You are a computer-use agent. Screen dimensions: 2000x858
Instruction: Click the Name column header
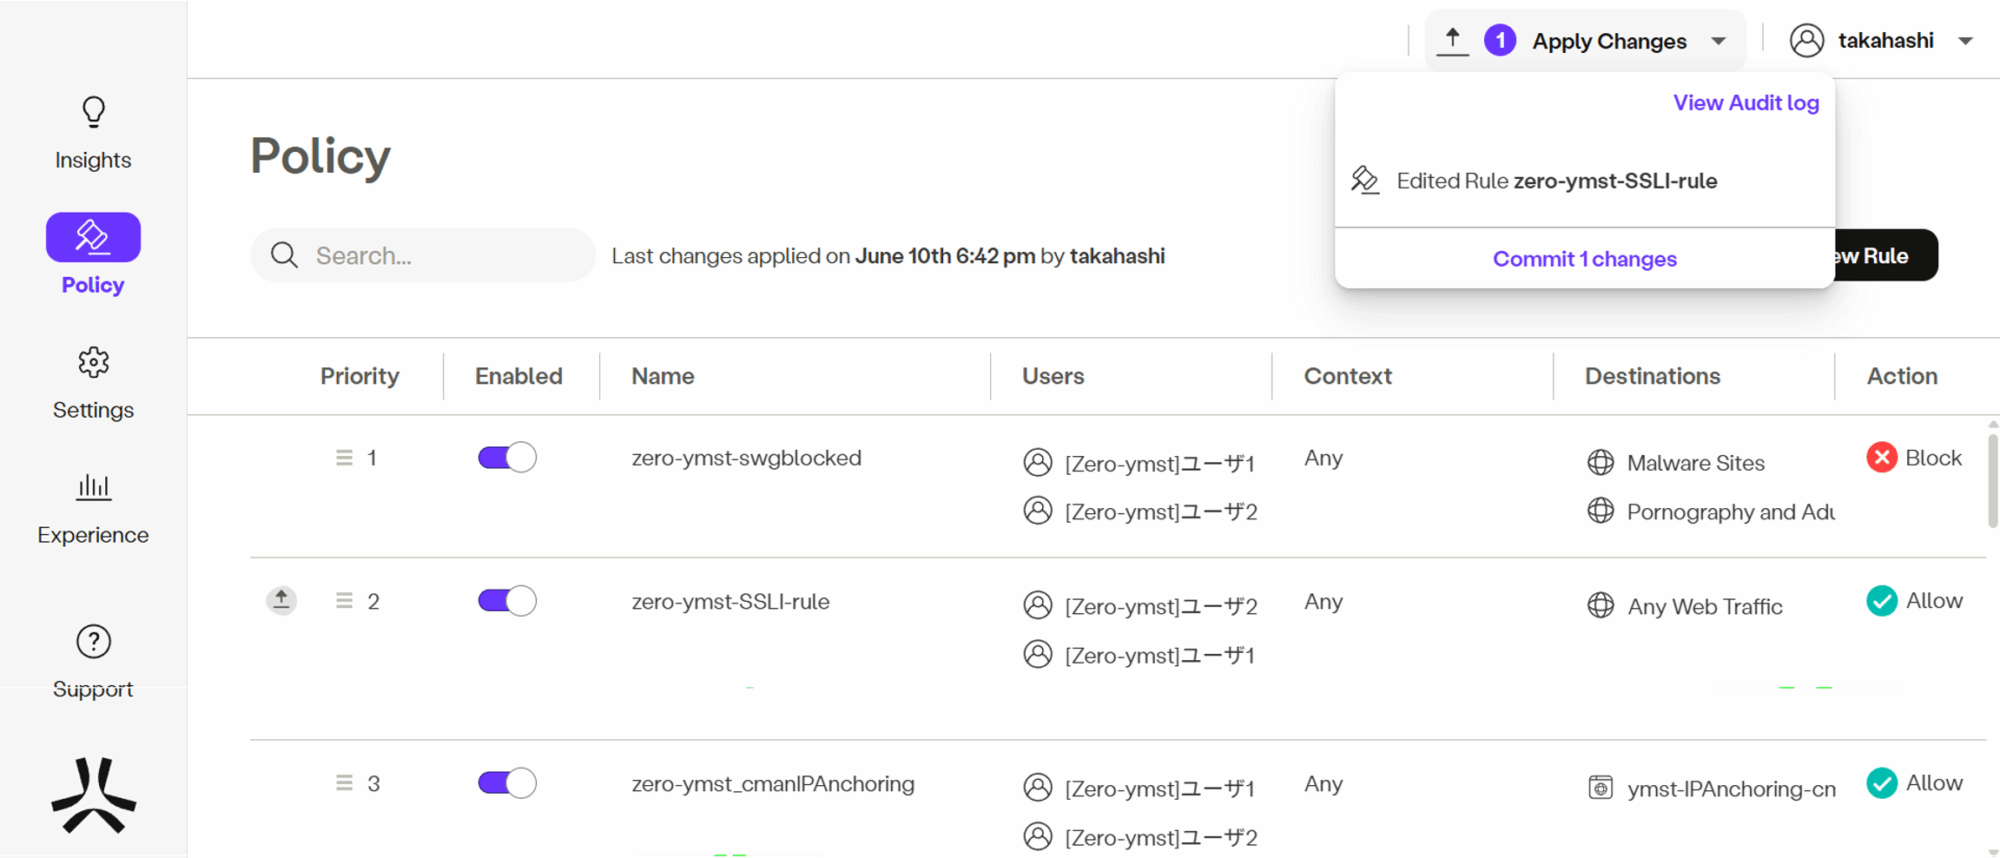click(x=663, y=376)
